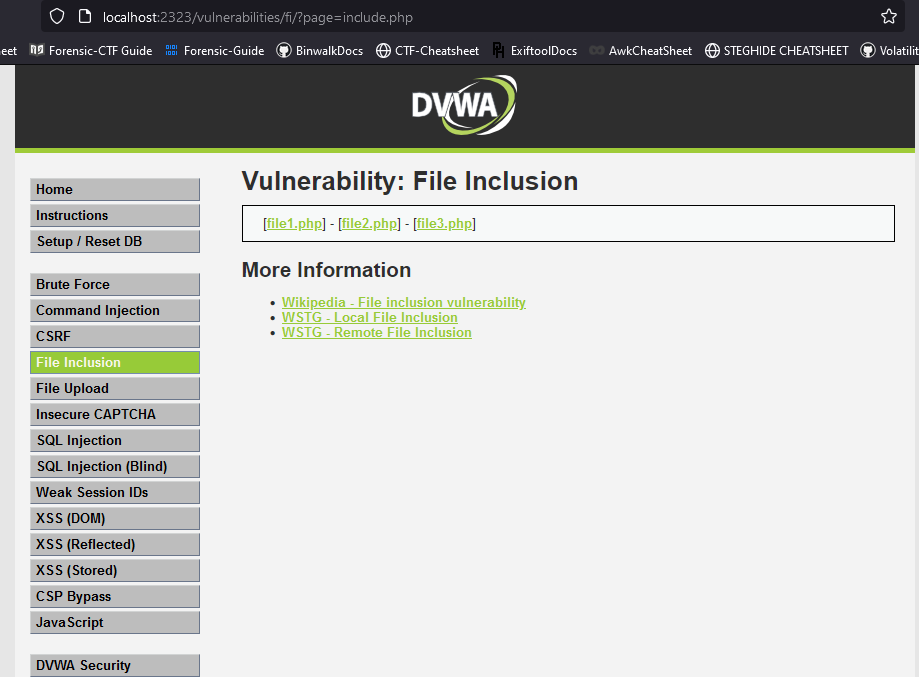Open the AwkCheatSheet bookmark
Viewport: 919px width, 677px height.
640,50
